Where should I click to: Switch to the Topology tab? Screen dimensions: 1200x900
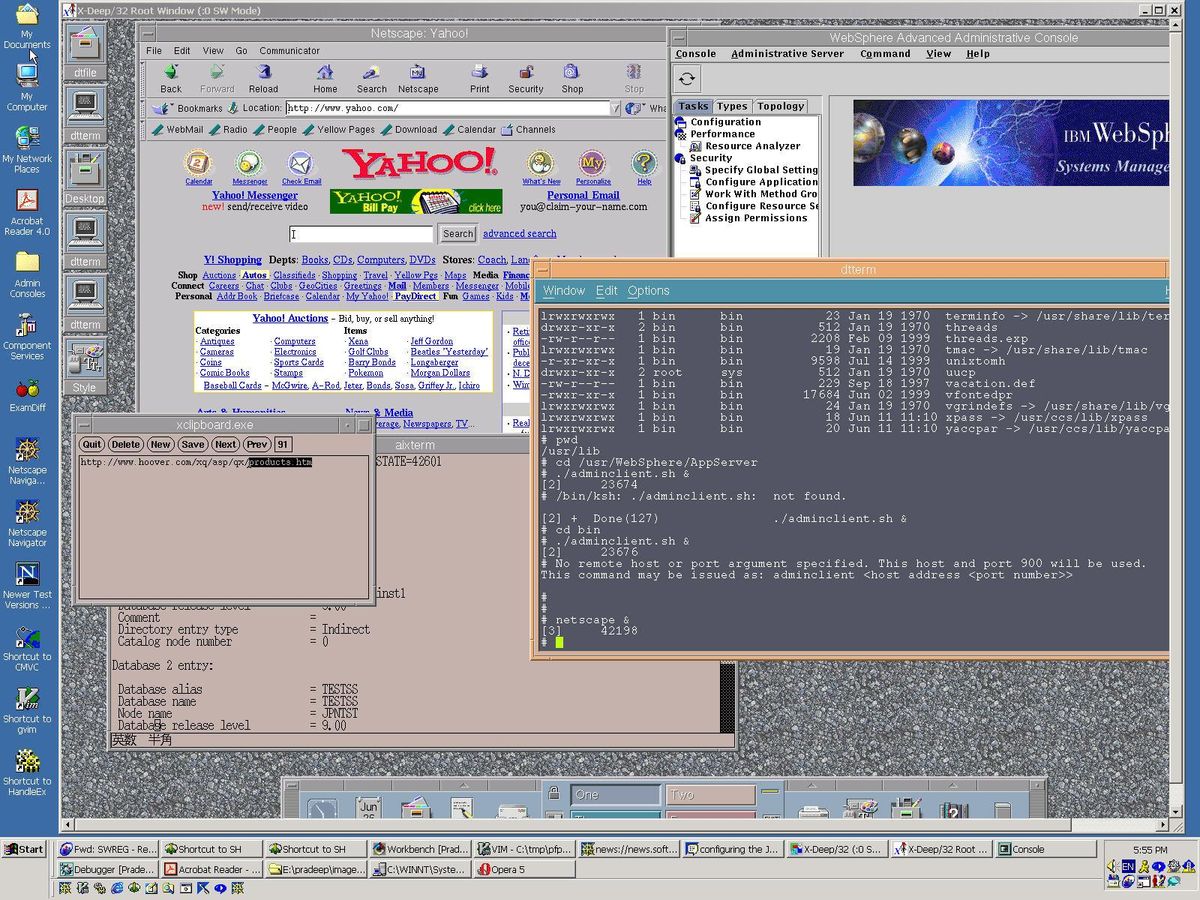point(780,105)
